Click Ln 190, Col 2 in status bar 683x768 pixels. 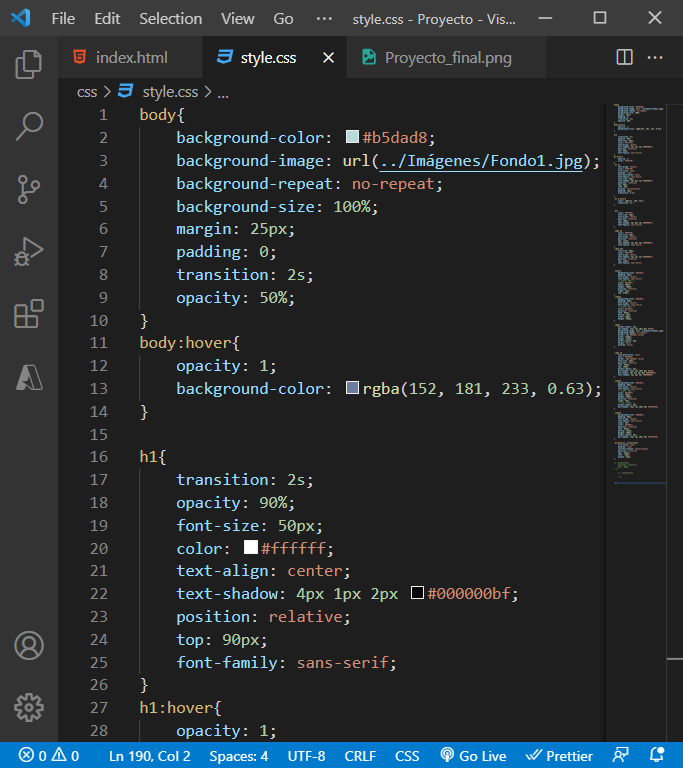pos(149,756)
